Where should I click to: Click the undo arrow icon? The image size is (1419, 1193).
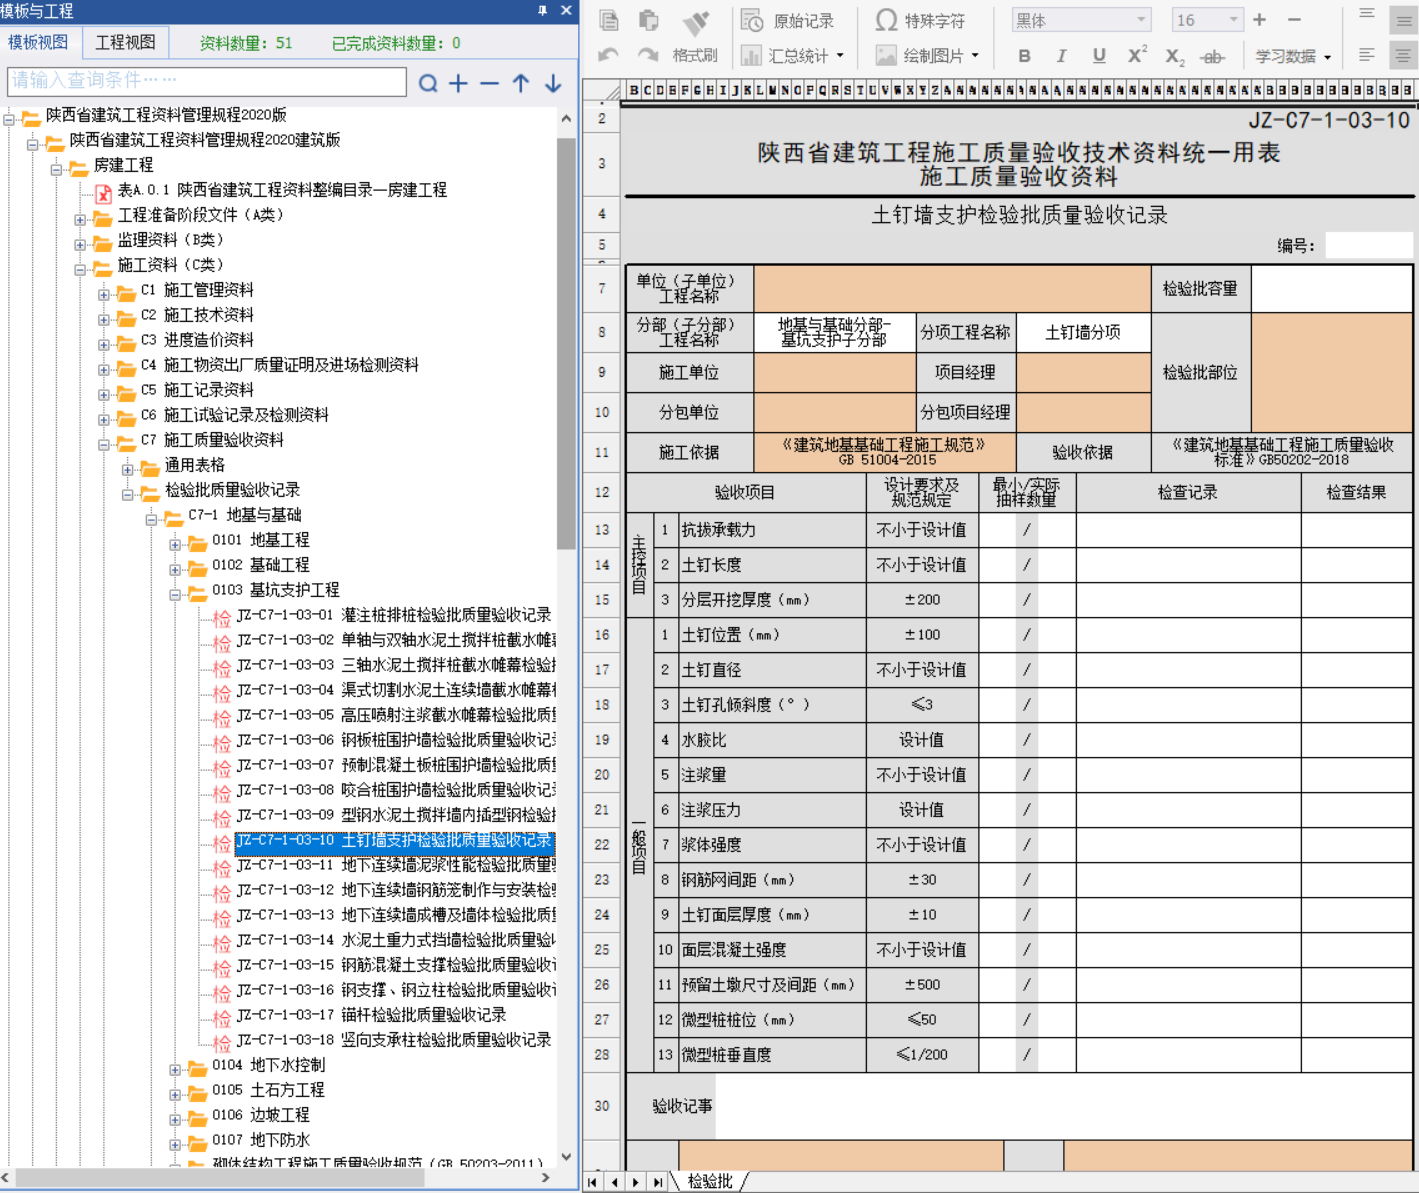[608, 56]
